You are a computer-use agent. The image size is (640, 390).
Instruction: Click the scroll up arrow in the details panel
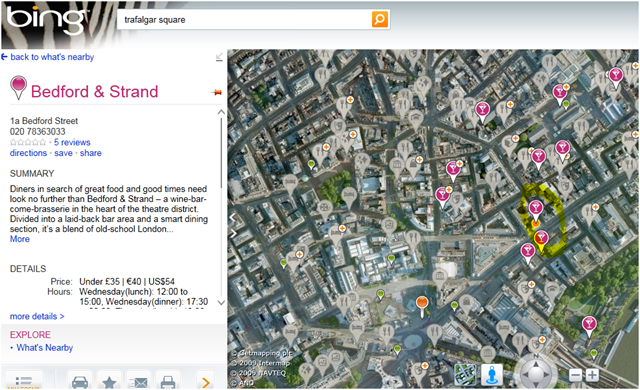(221, 112)
